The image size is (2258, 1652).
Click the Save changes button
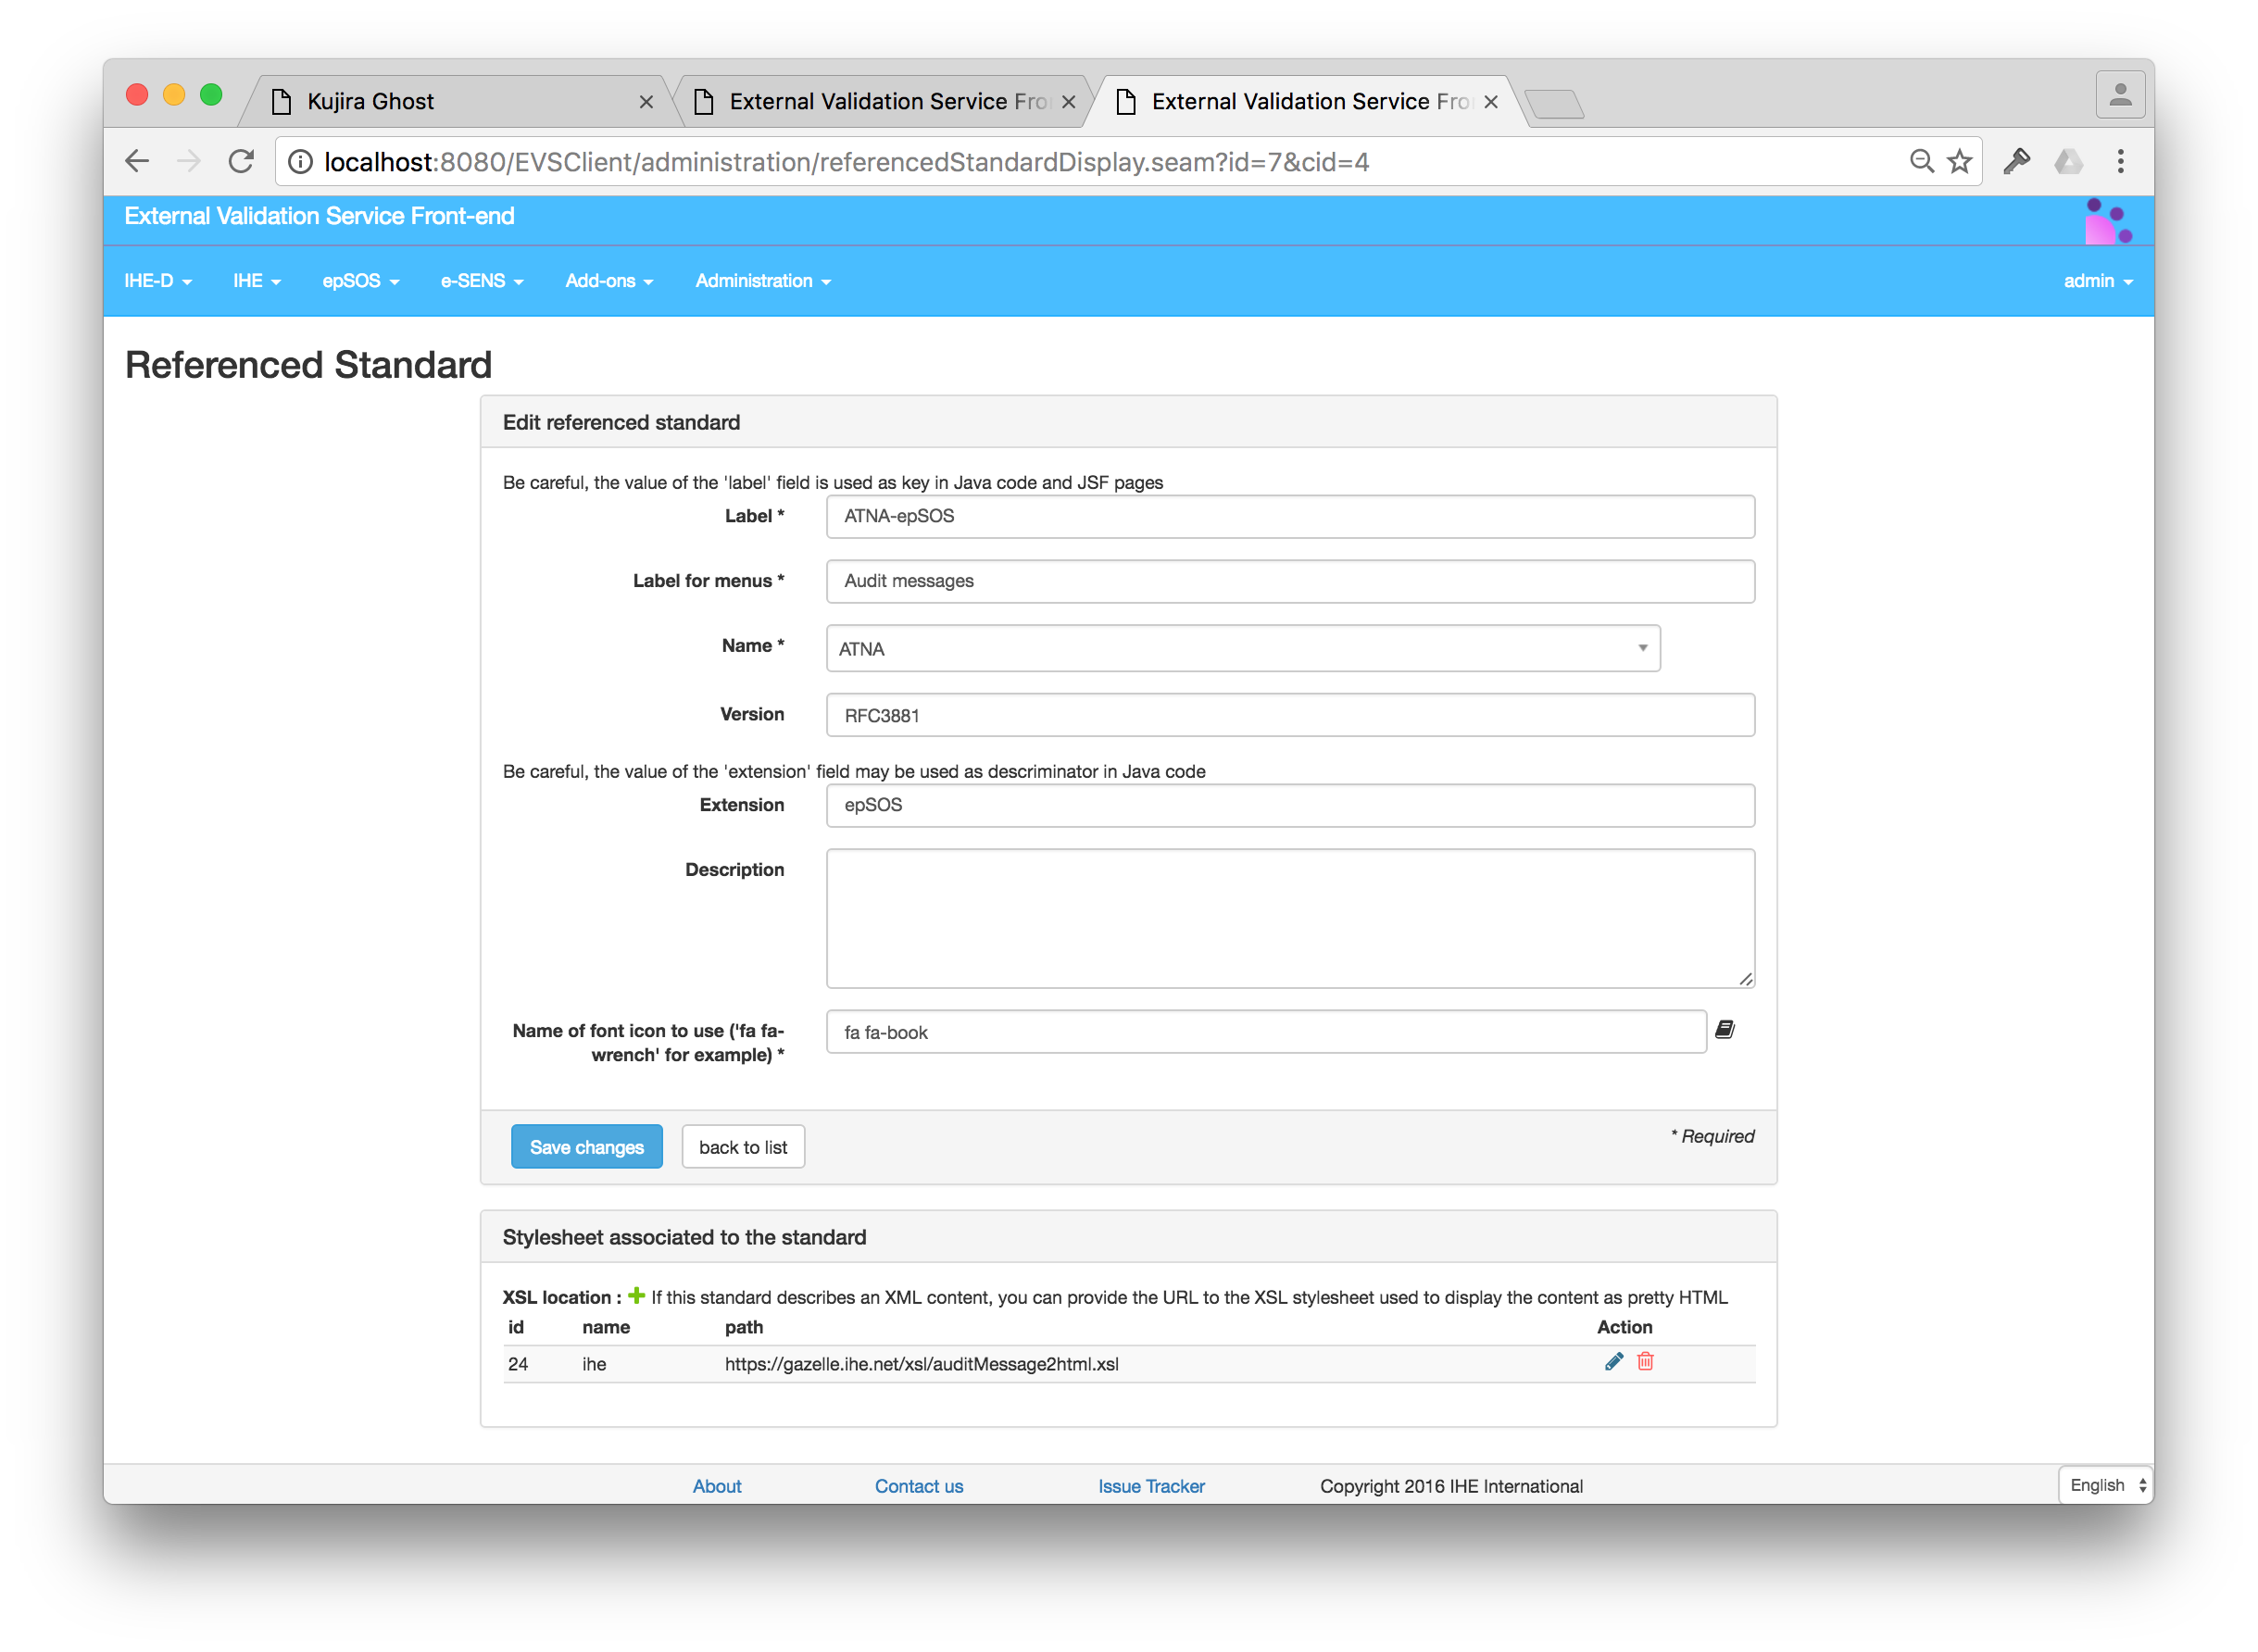point(586,1146)
